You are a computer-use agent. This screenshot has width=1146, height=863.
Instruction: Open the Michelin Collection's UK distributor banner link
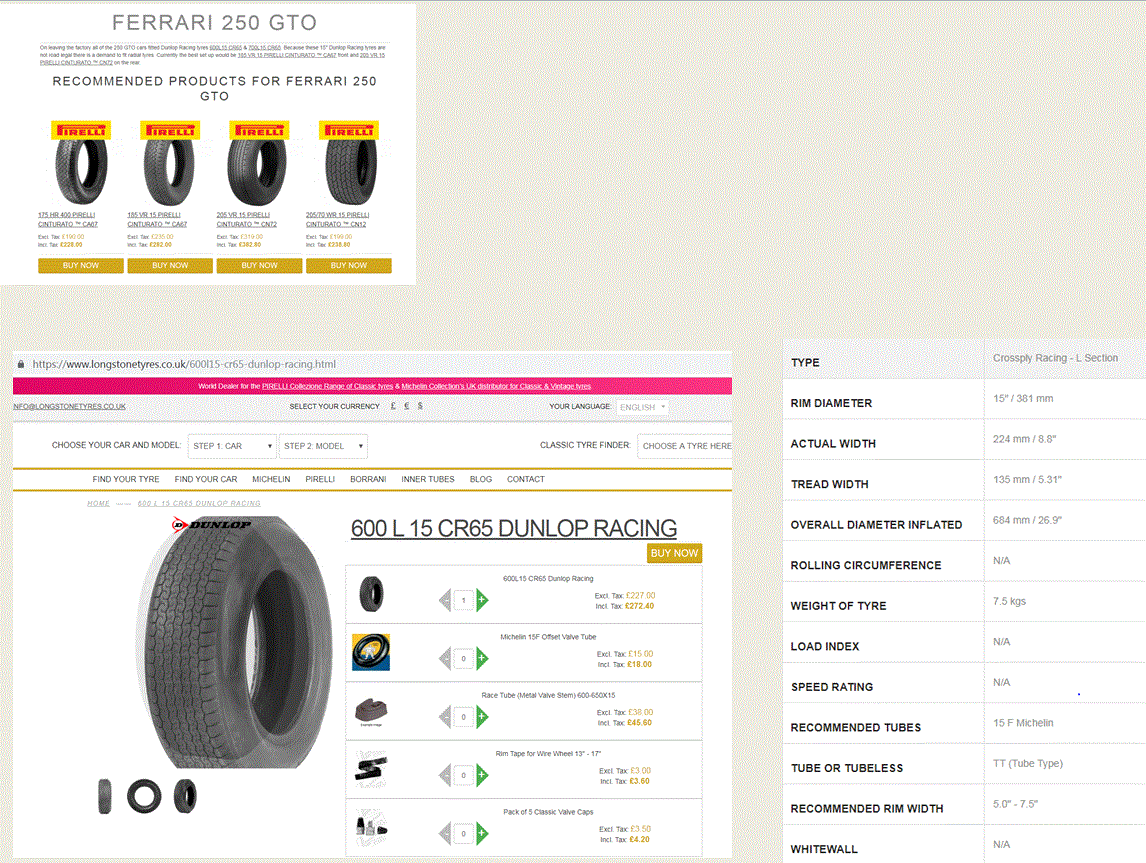496,386
